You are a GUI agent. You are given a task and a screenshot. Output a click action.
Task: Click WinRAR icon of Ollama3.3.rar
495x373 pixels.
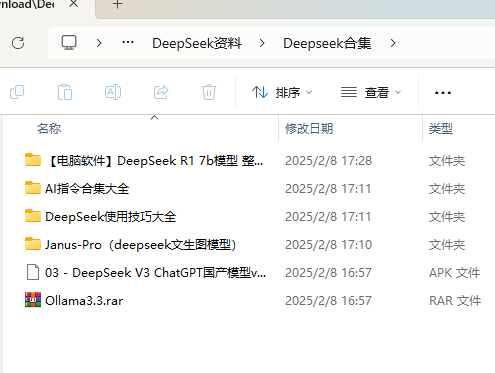click(x=33, y=300)
